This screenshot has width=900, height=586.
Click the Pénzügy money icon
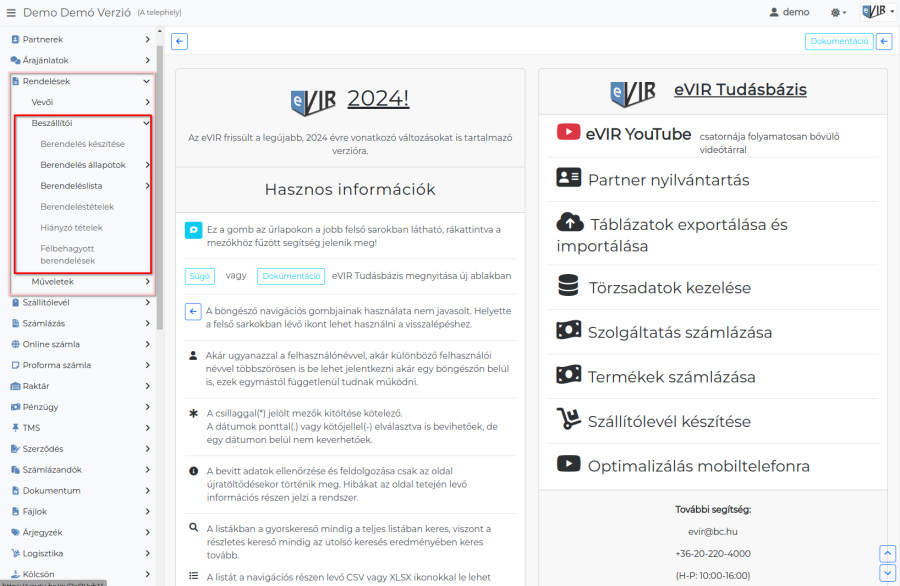coord(15,407)
